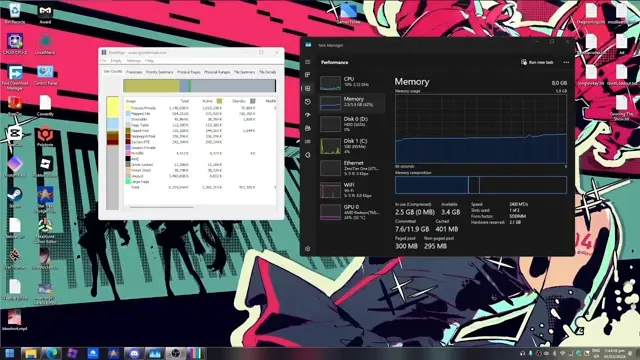Switch to RamMap Processes tab

(x=134, y=72)
